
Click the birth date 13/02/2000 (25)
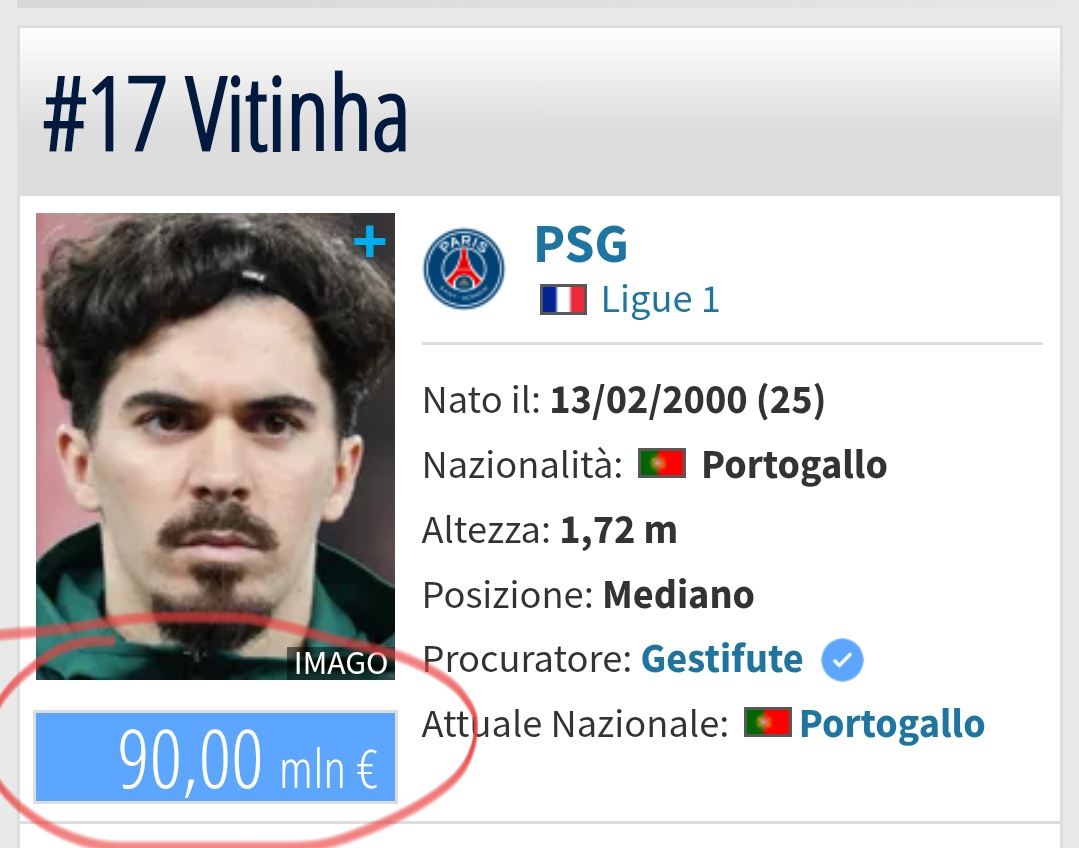(x=687, y=400)
